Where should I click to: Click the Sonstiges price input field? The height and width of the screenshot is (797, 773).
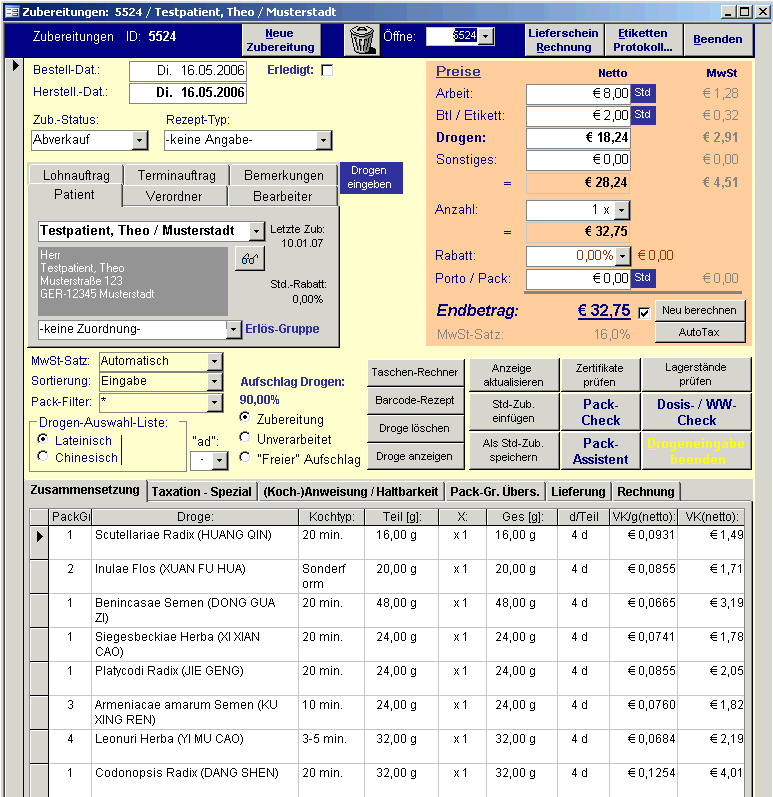click(x=579, y=160)
